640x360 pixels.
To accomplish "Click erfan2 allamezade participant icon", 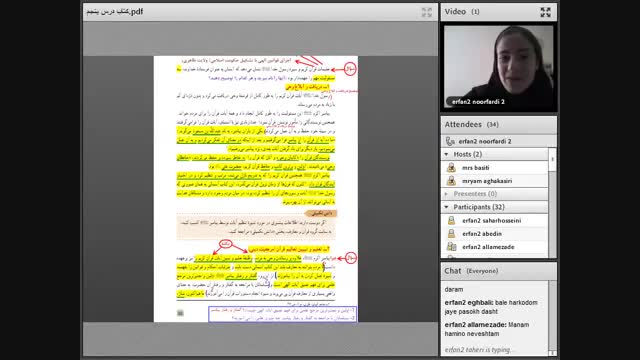I will pyautogui.click(x=451, y=247).
